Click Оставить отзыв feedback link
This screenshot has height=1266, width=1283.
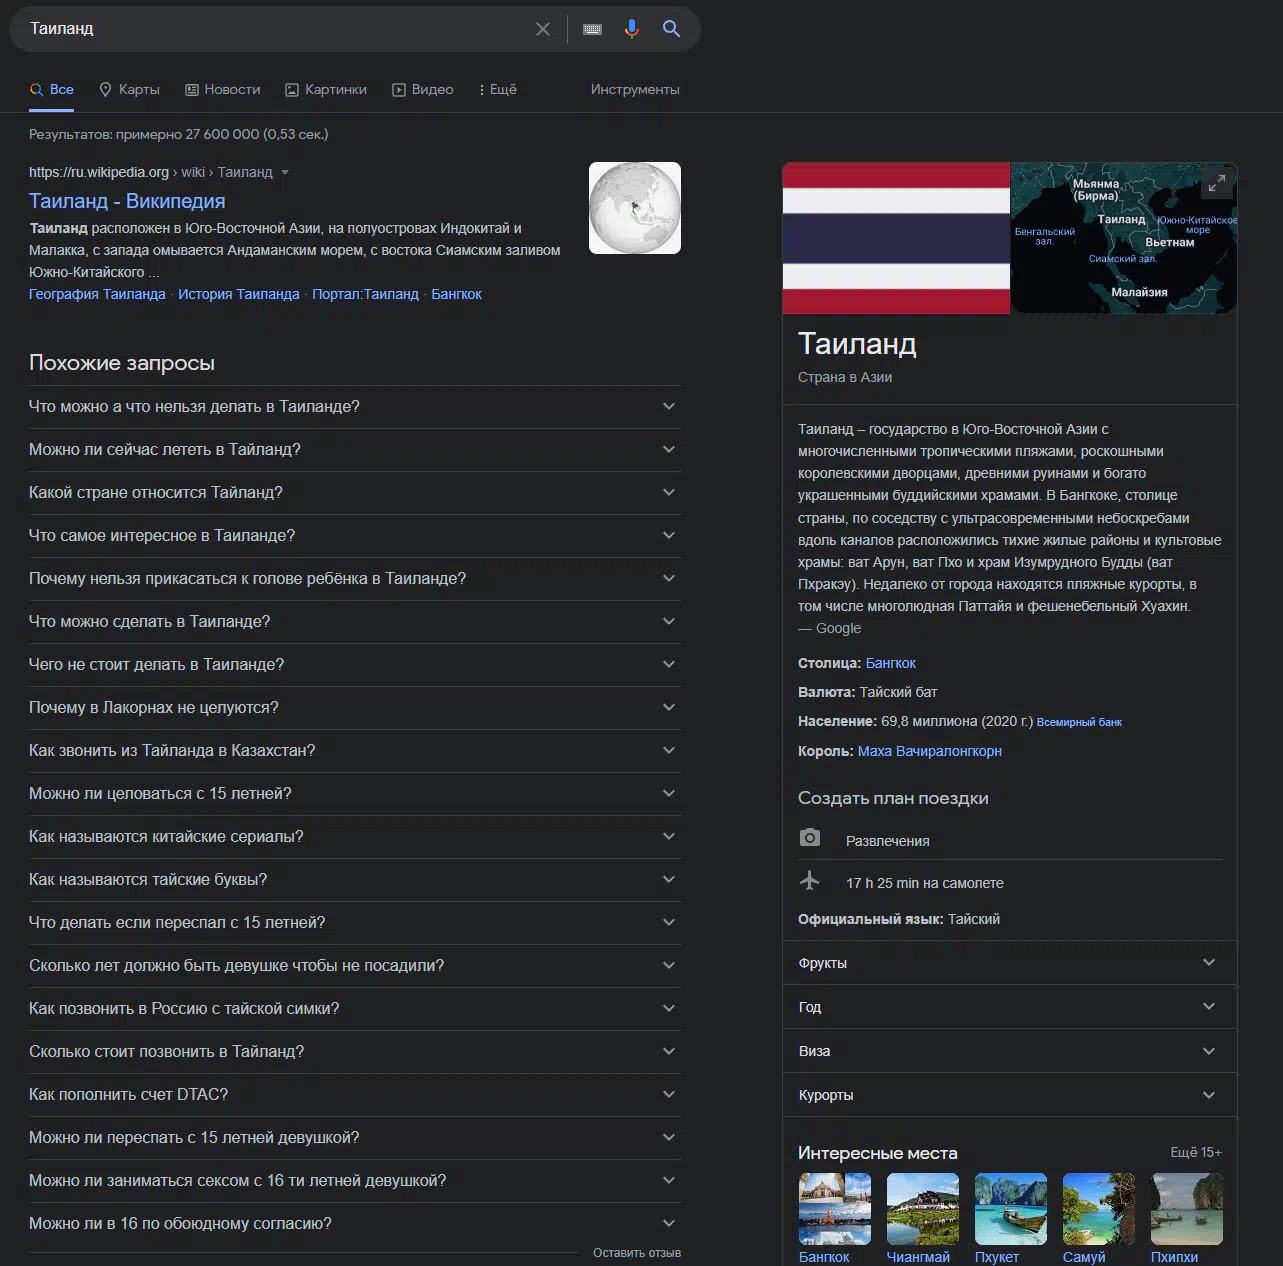coord(637,1253)
